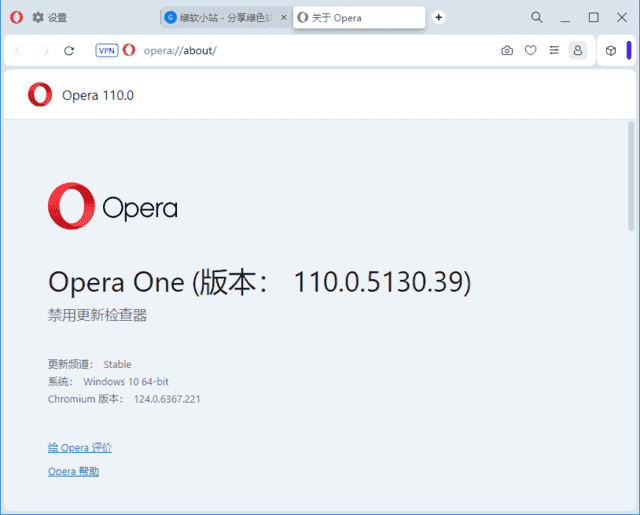Click the new tab plus button
Viewport: 640px width, 515px height.
(x=438, y=17)
